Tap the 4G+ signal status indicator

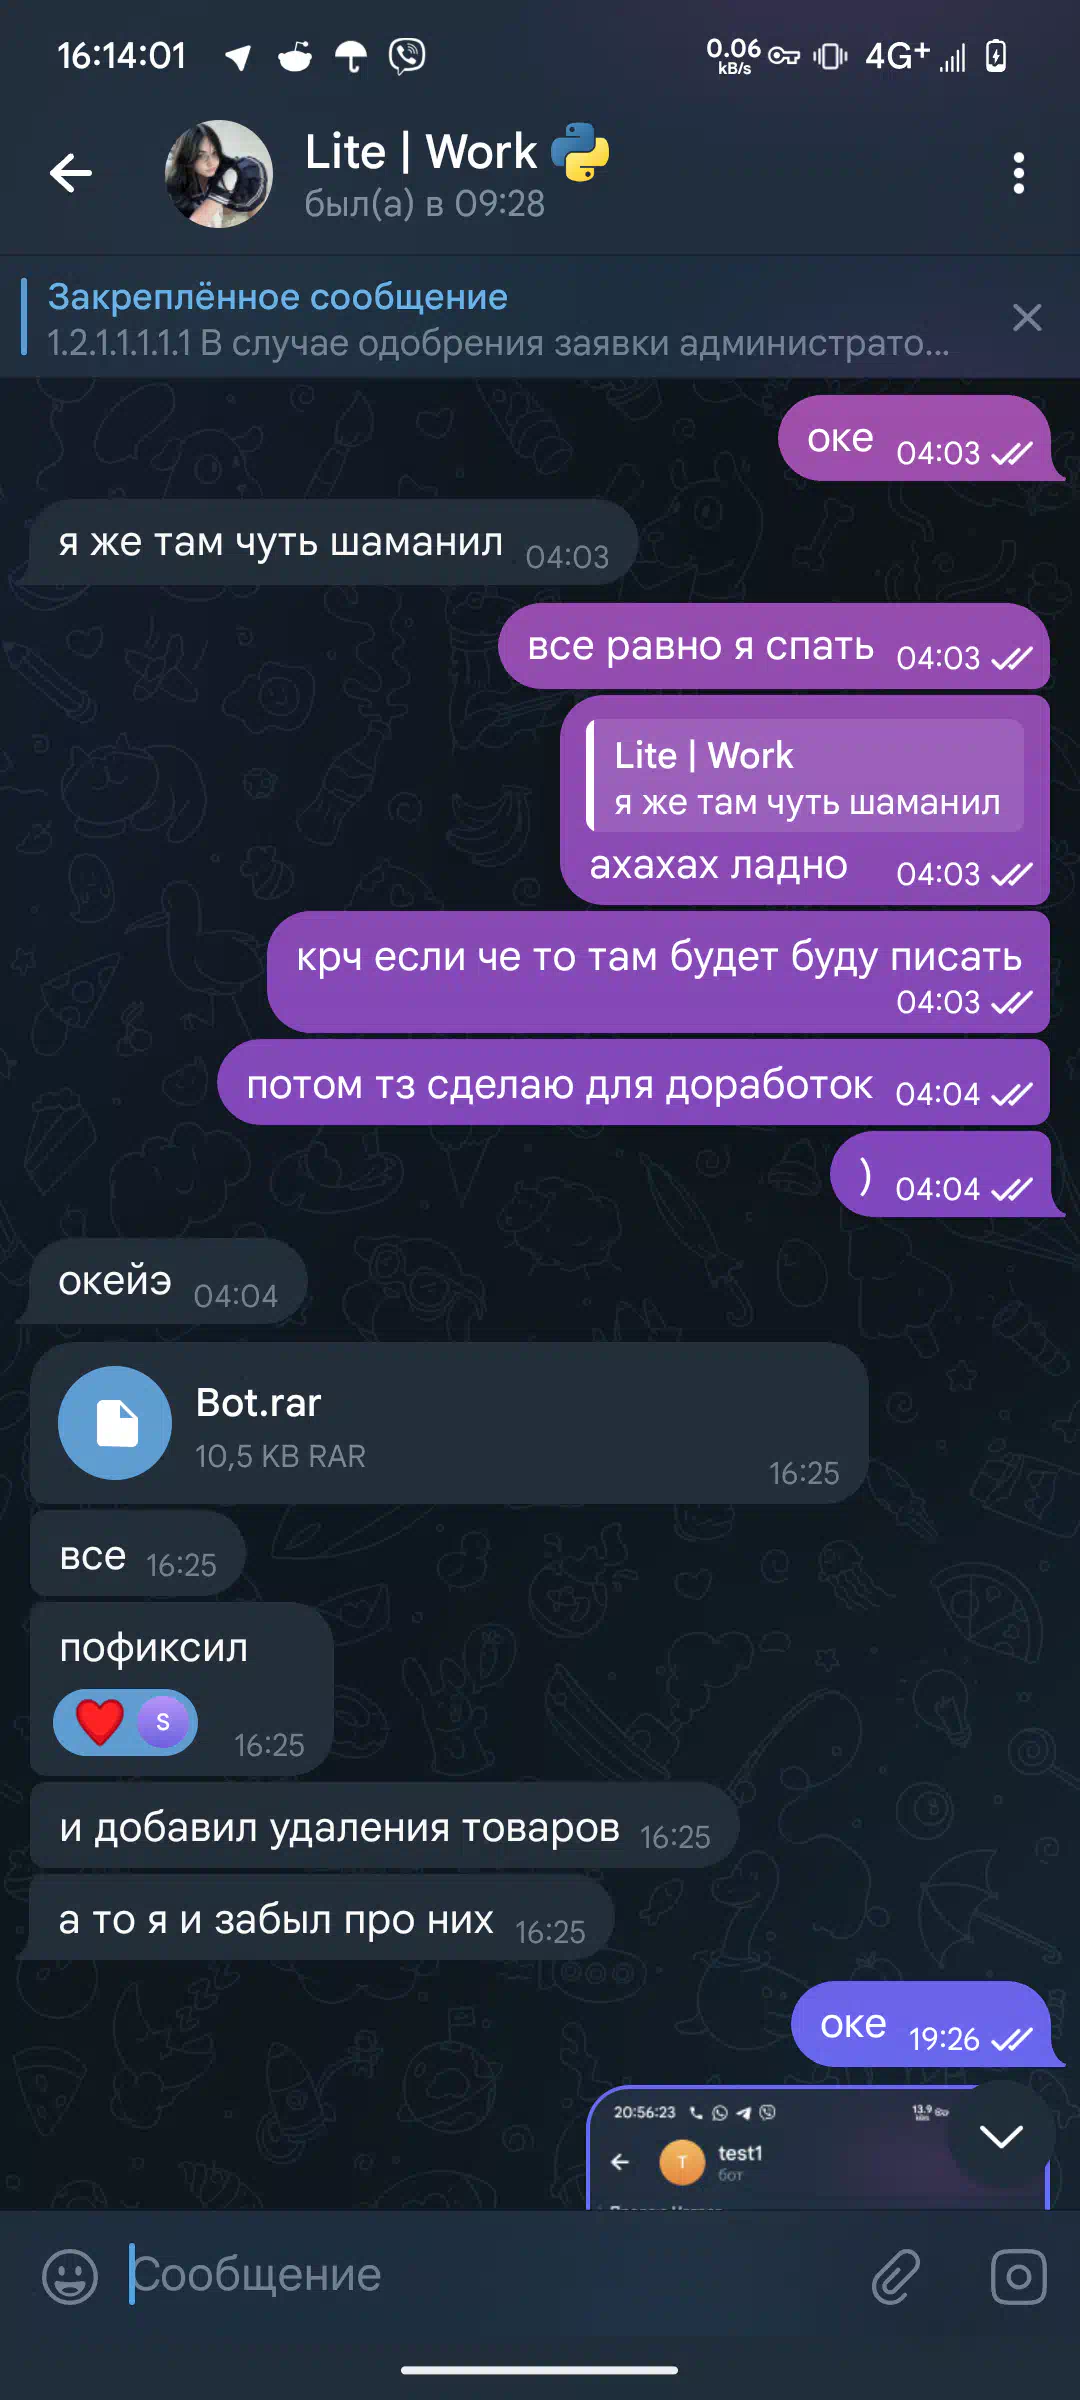tap(897, 56)
